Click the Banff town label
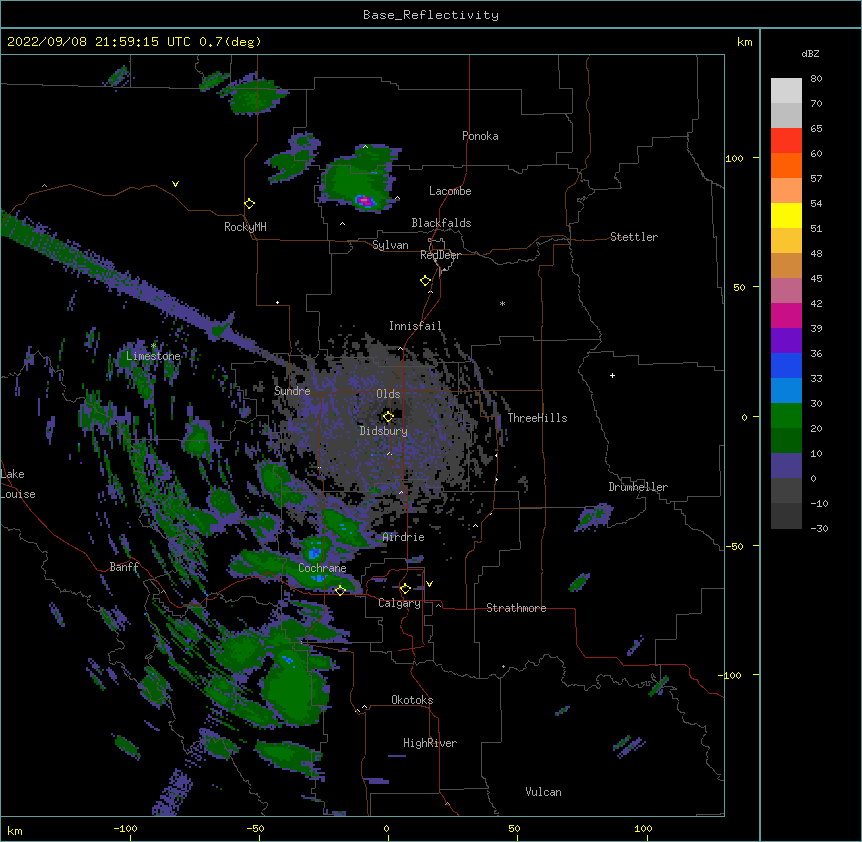 124,567
